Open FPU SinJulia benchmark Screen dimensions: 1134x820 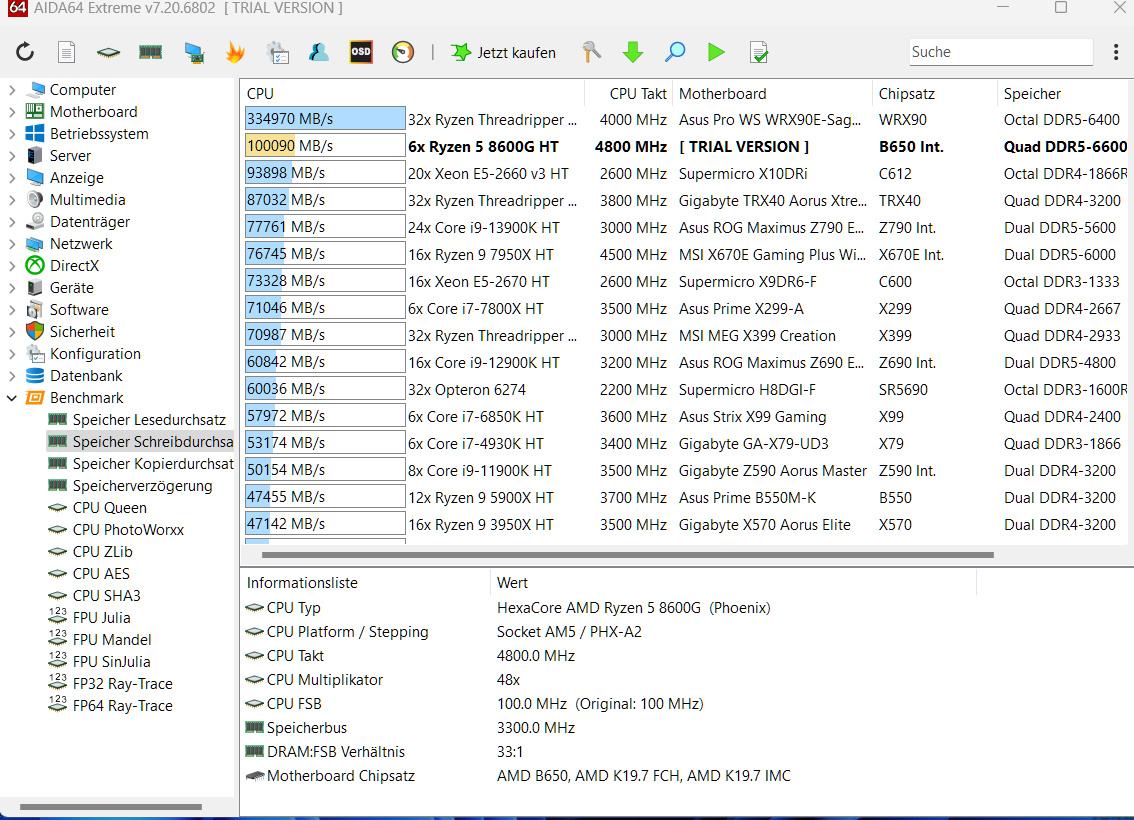click(111, 662)
